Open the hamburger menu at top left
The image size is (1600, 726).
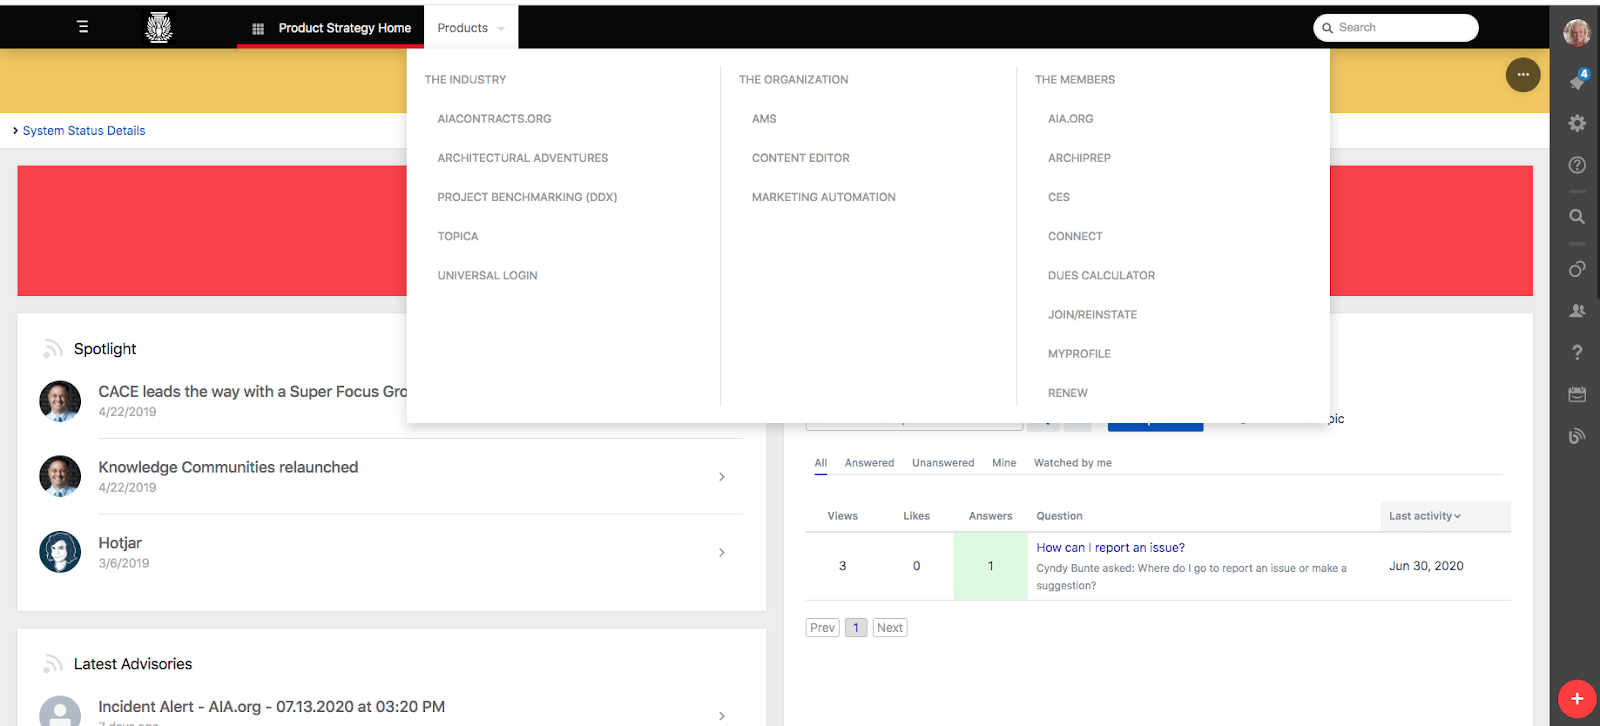83,27
